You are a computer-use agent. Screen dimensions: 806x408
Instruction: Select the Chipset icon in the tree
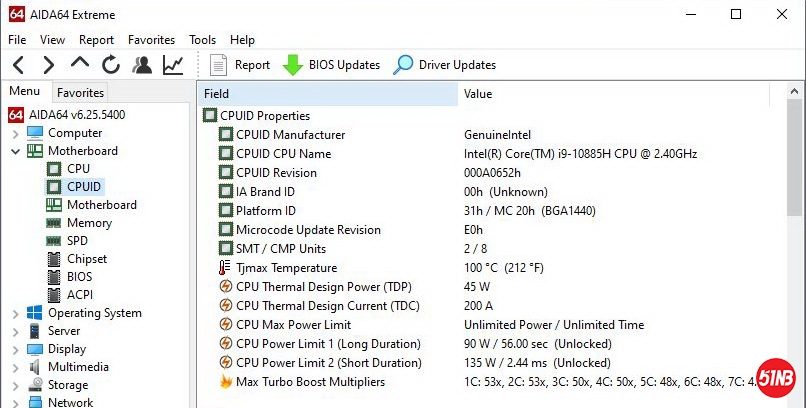54,259
